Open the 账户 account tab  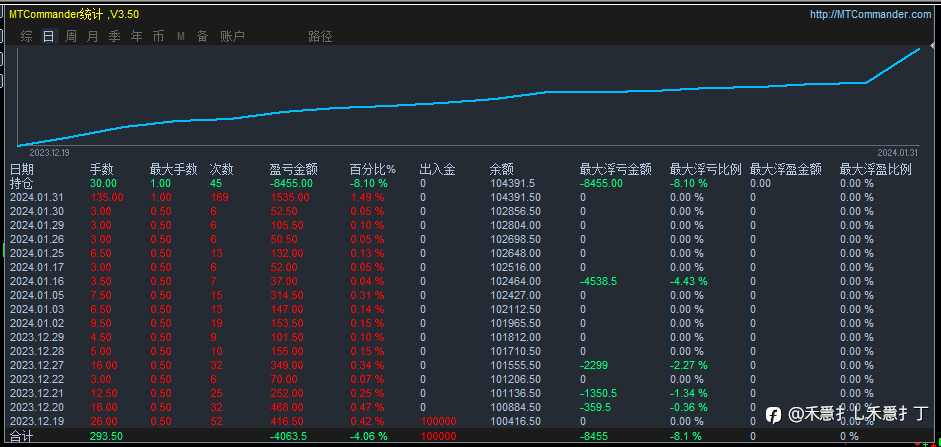pos(232,37)
